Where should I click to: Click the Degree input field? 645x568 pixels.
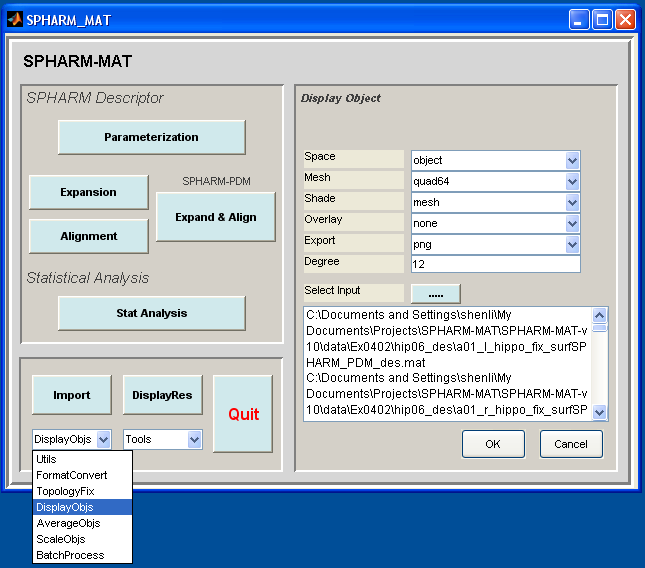pyautogui.click(x=496, y=264)
